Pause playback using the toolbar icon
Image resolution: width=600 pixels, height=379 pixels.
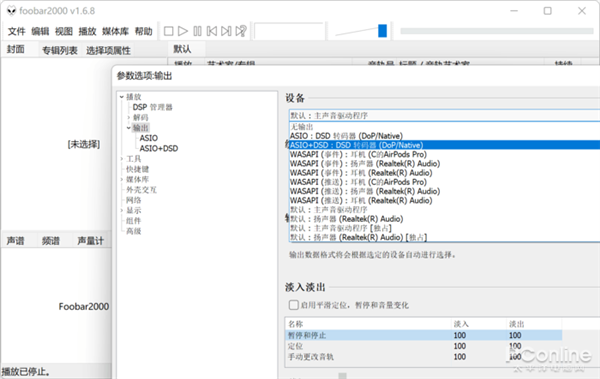197,31
